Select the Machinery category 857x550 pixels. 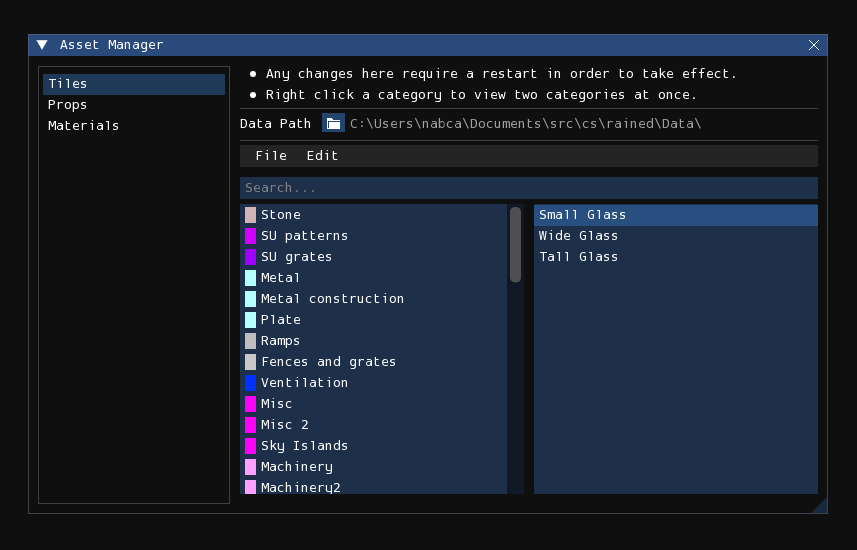coord(375,467)
